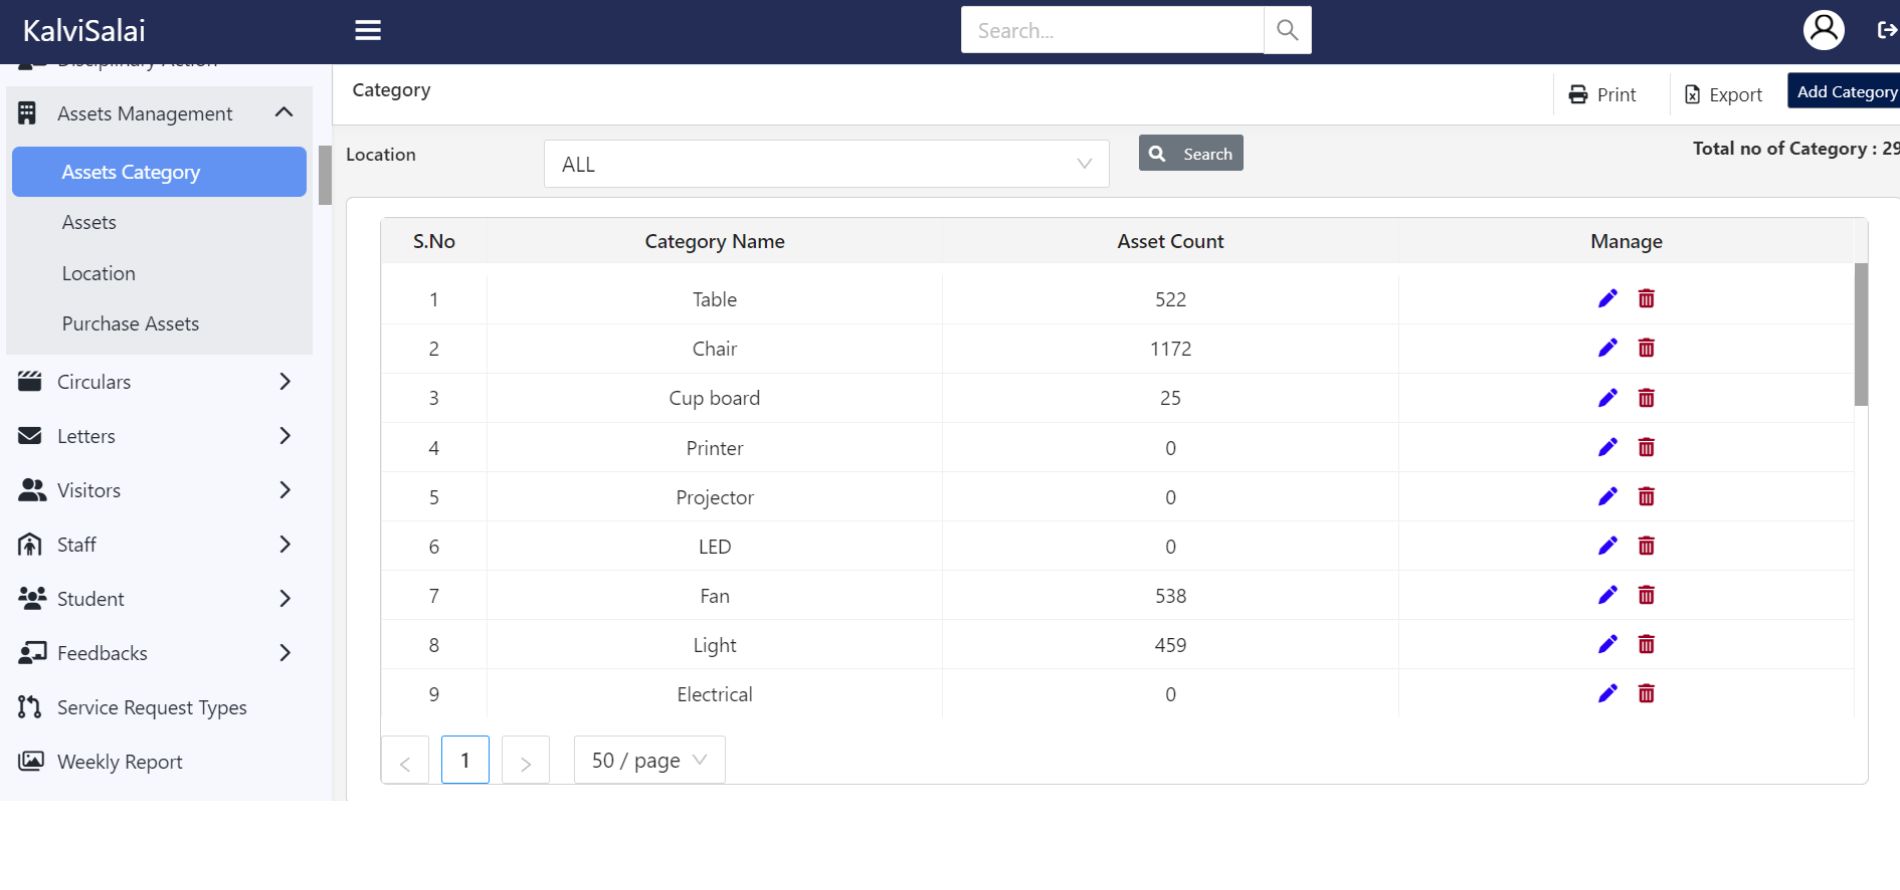
Task: Open Purchase Assets submenu item
Action: point(130,323)
